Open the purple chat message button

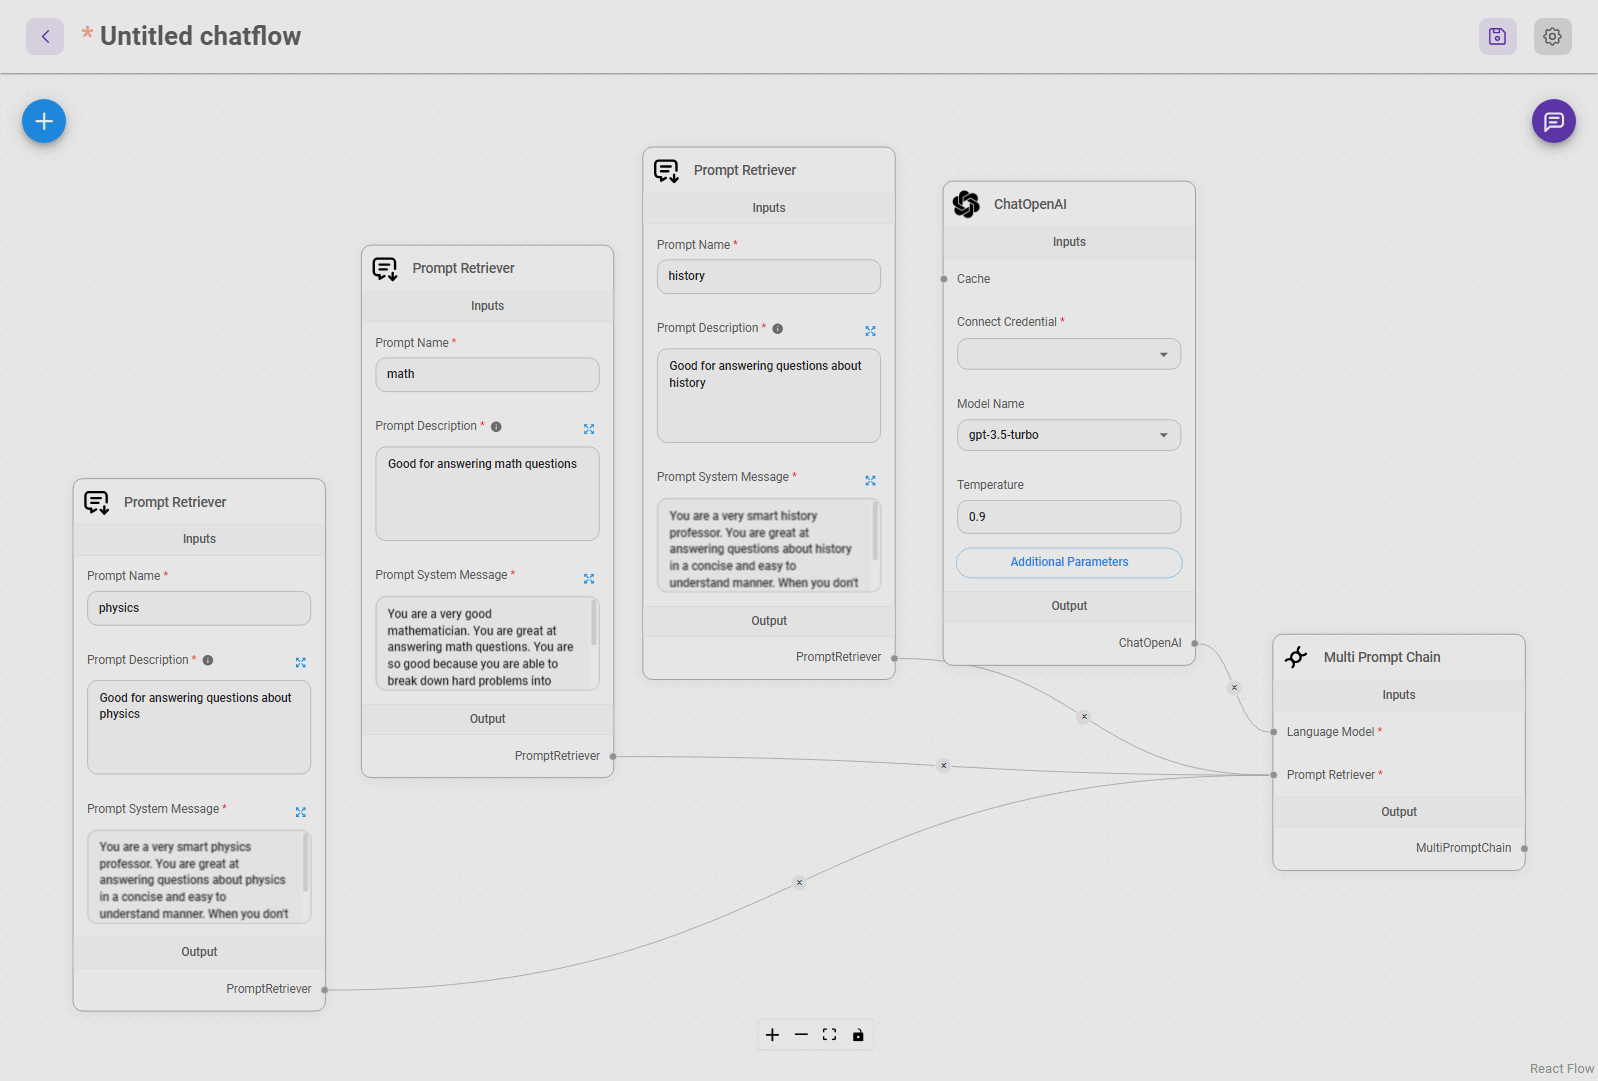(1553, 121)
